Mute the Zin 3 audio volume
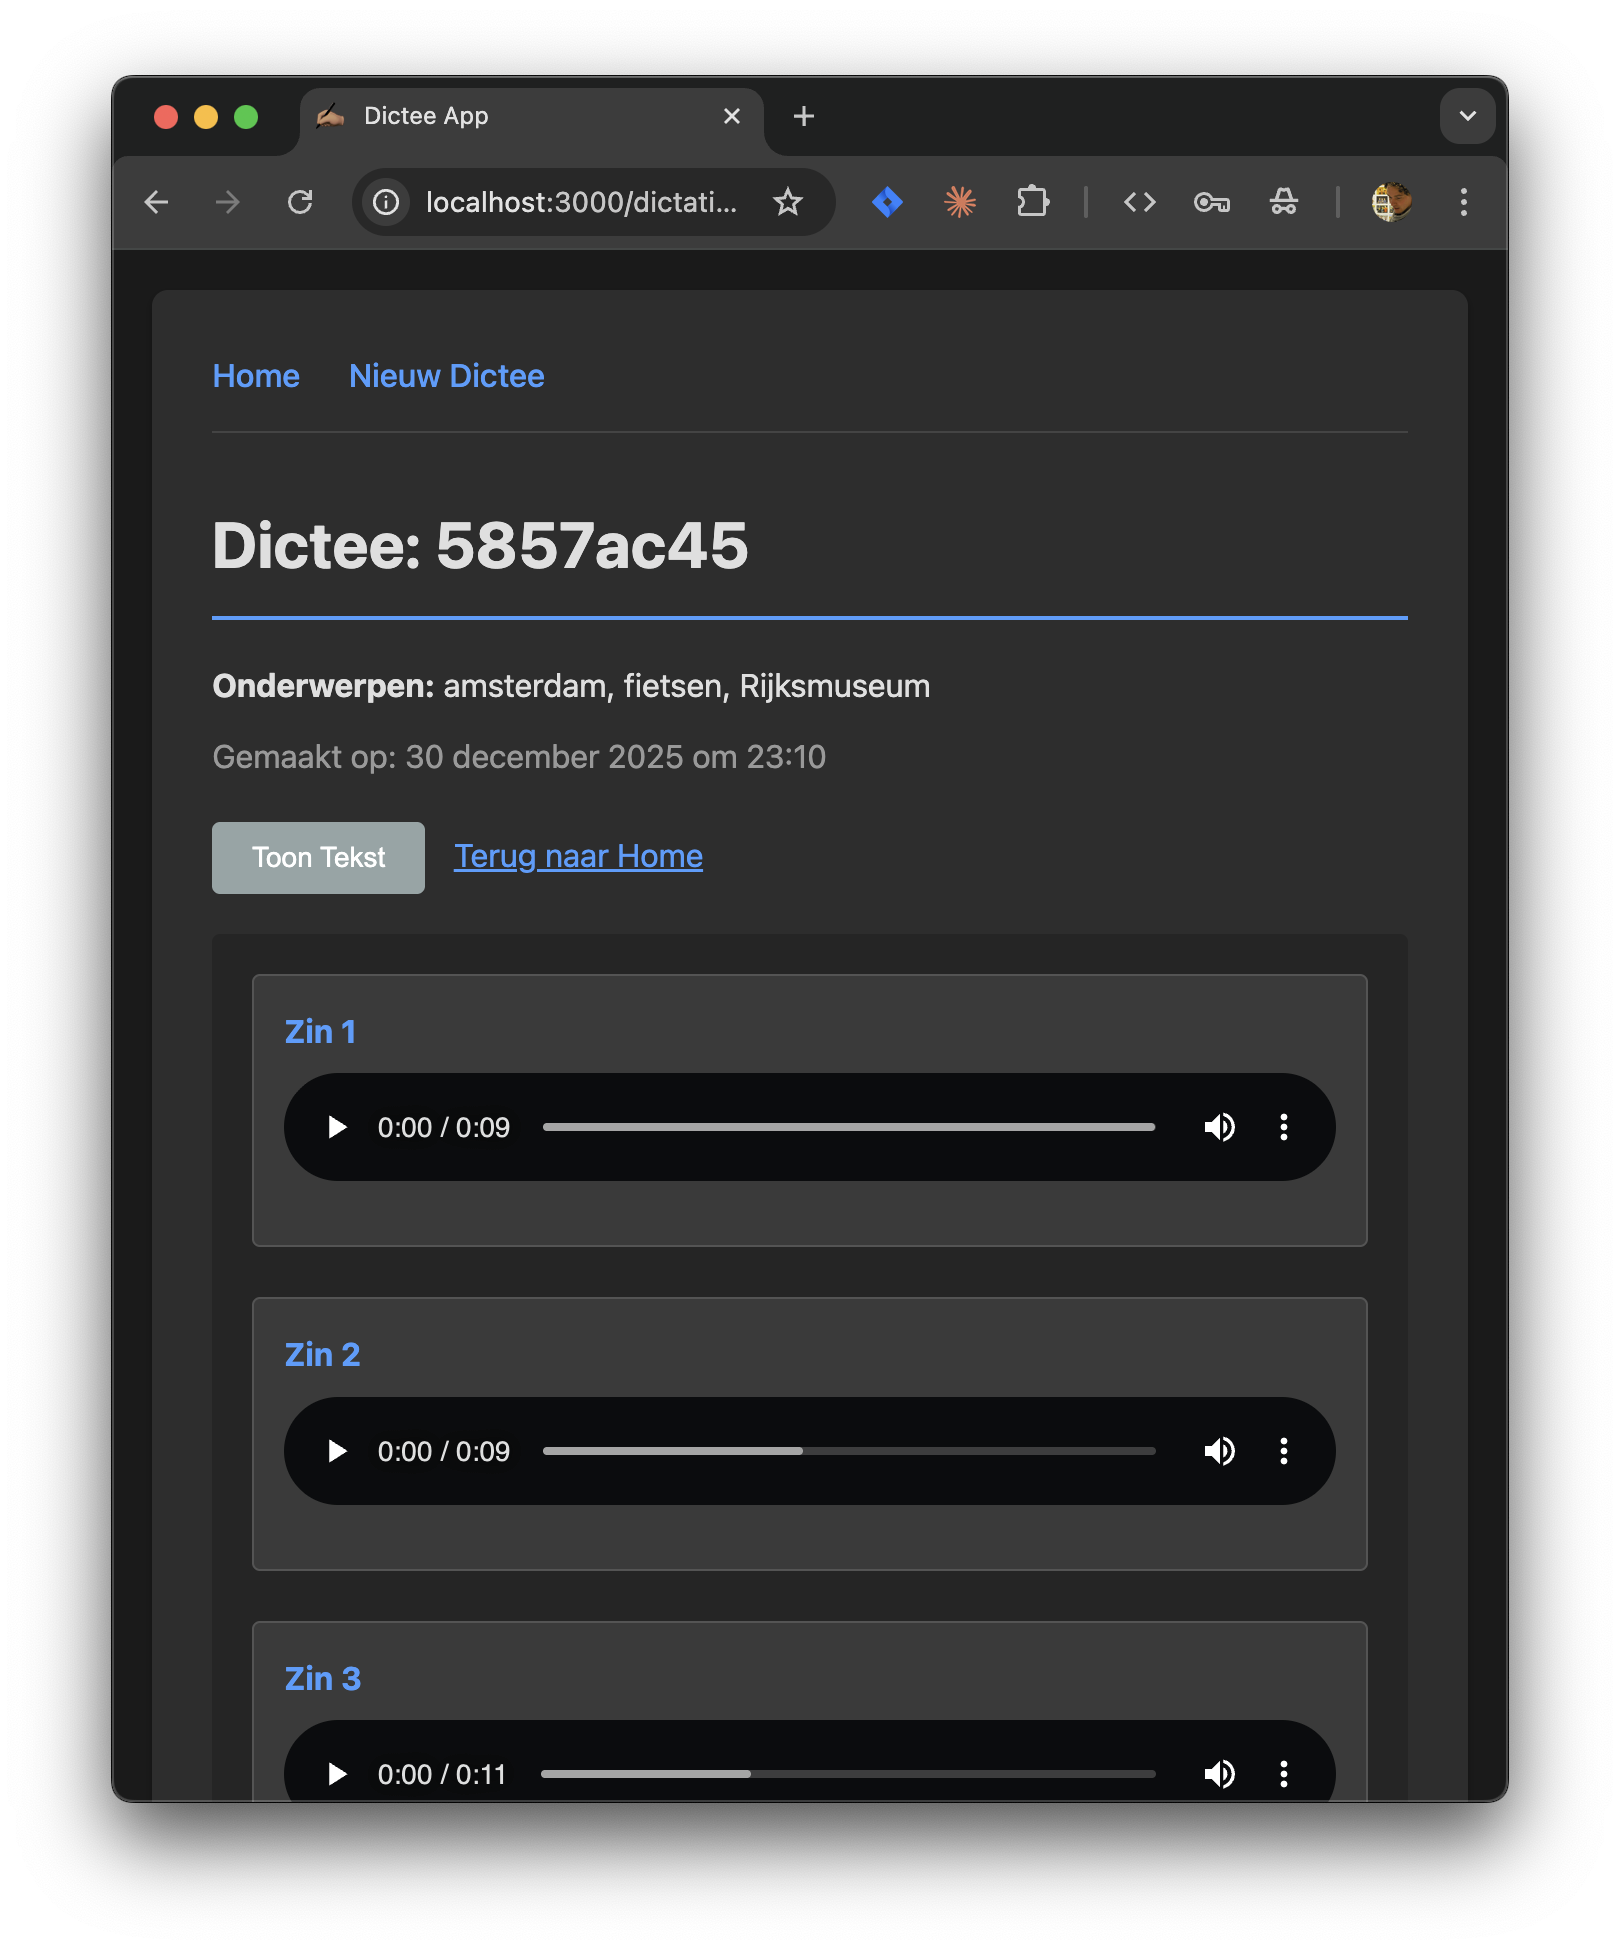 (1218, 1773)
